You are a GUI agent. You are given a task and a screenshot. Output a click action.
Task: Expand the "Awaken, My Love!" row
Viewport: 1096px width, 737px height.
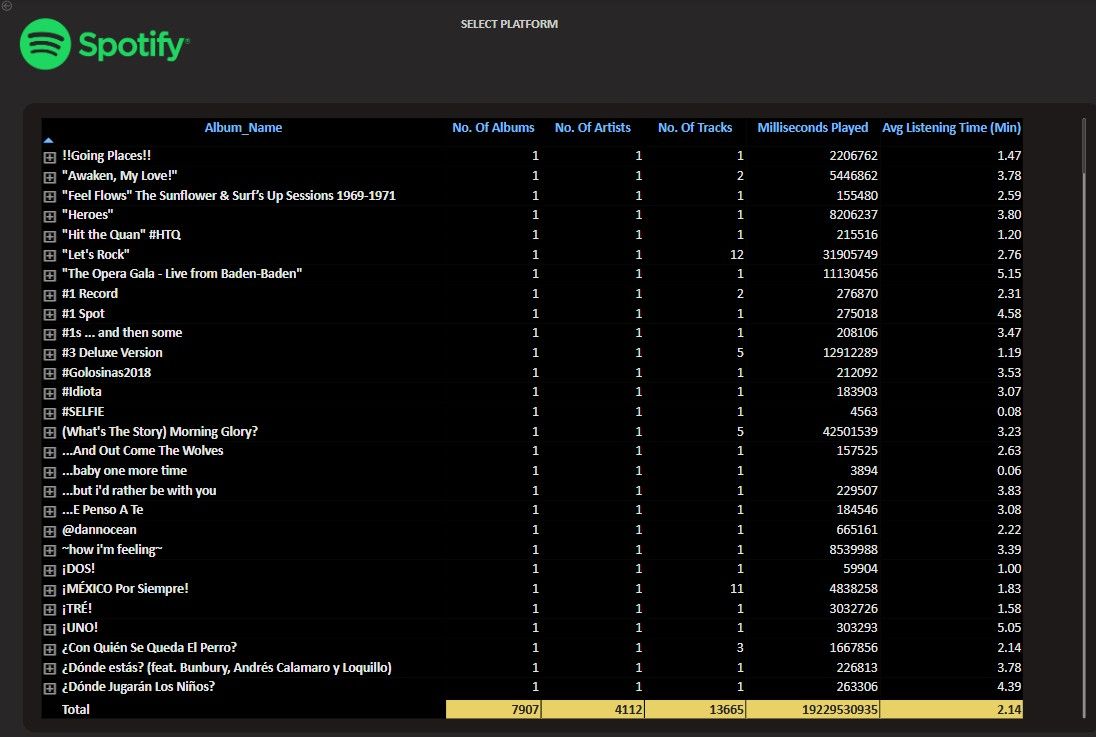[49, 177]
